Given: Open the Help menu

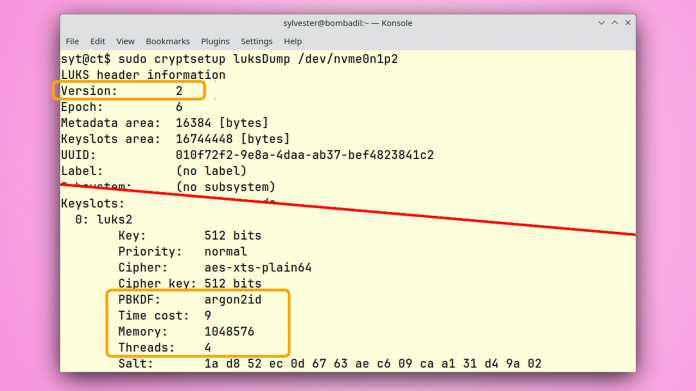Looking at the screenshot, I should [293, 41].
